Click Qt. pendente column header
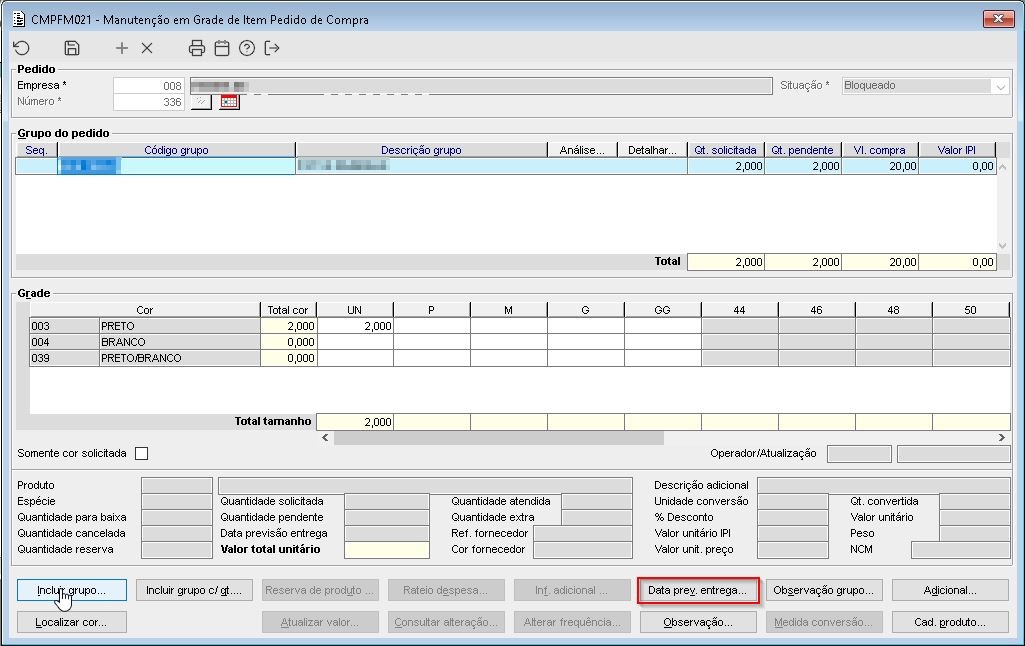This screenshot has width=1025, height=646. coord(803,150)
